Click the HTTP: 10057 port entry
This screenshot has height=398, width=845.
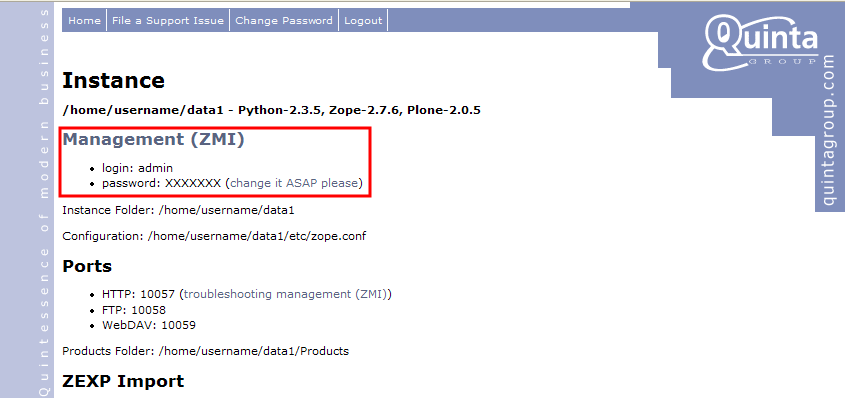pos(138,294)
